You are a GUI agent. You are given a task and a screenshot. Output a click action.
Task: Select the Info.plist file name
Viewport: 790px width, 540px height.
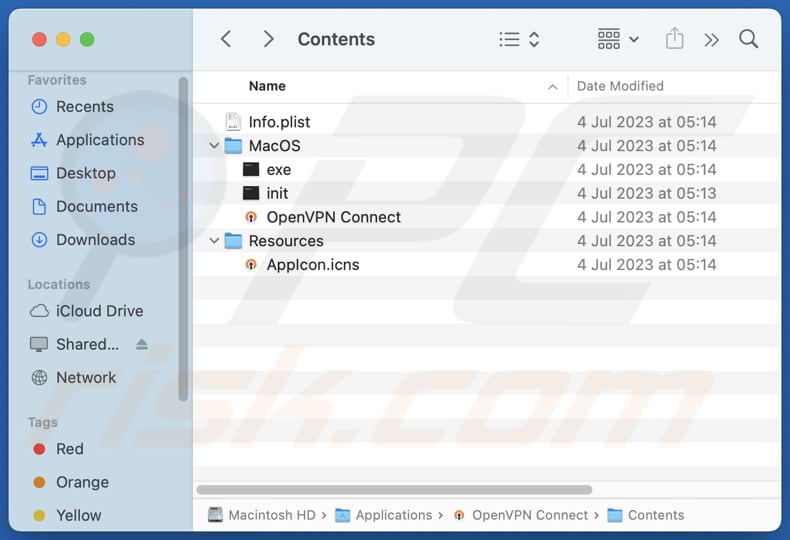pos(279,122)
